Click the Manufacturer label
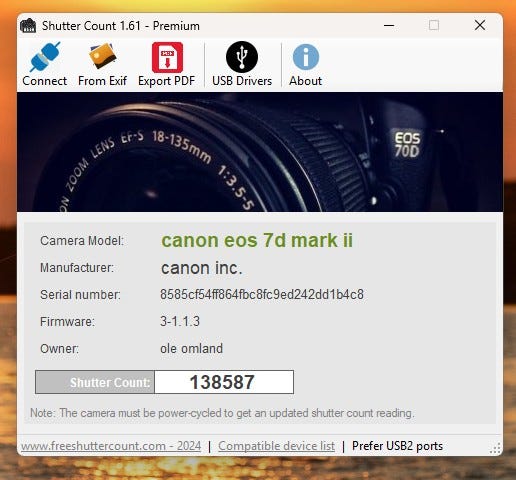 [77, 268]
